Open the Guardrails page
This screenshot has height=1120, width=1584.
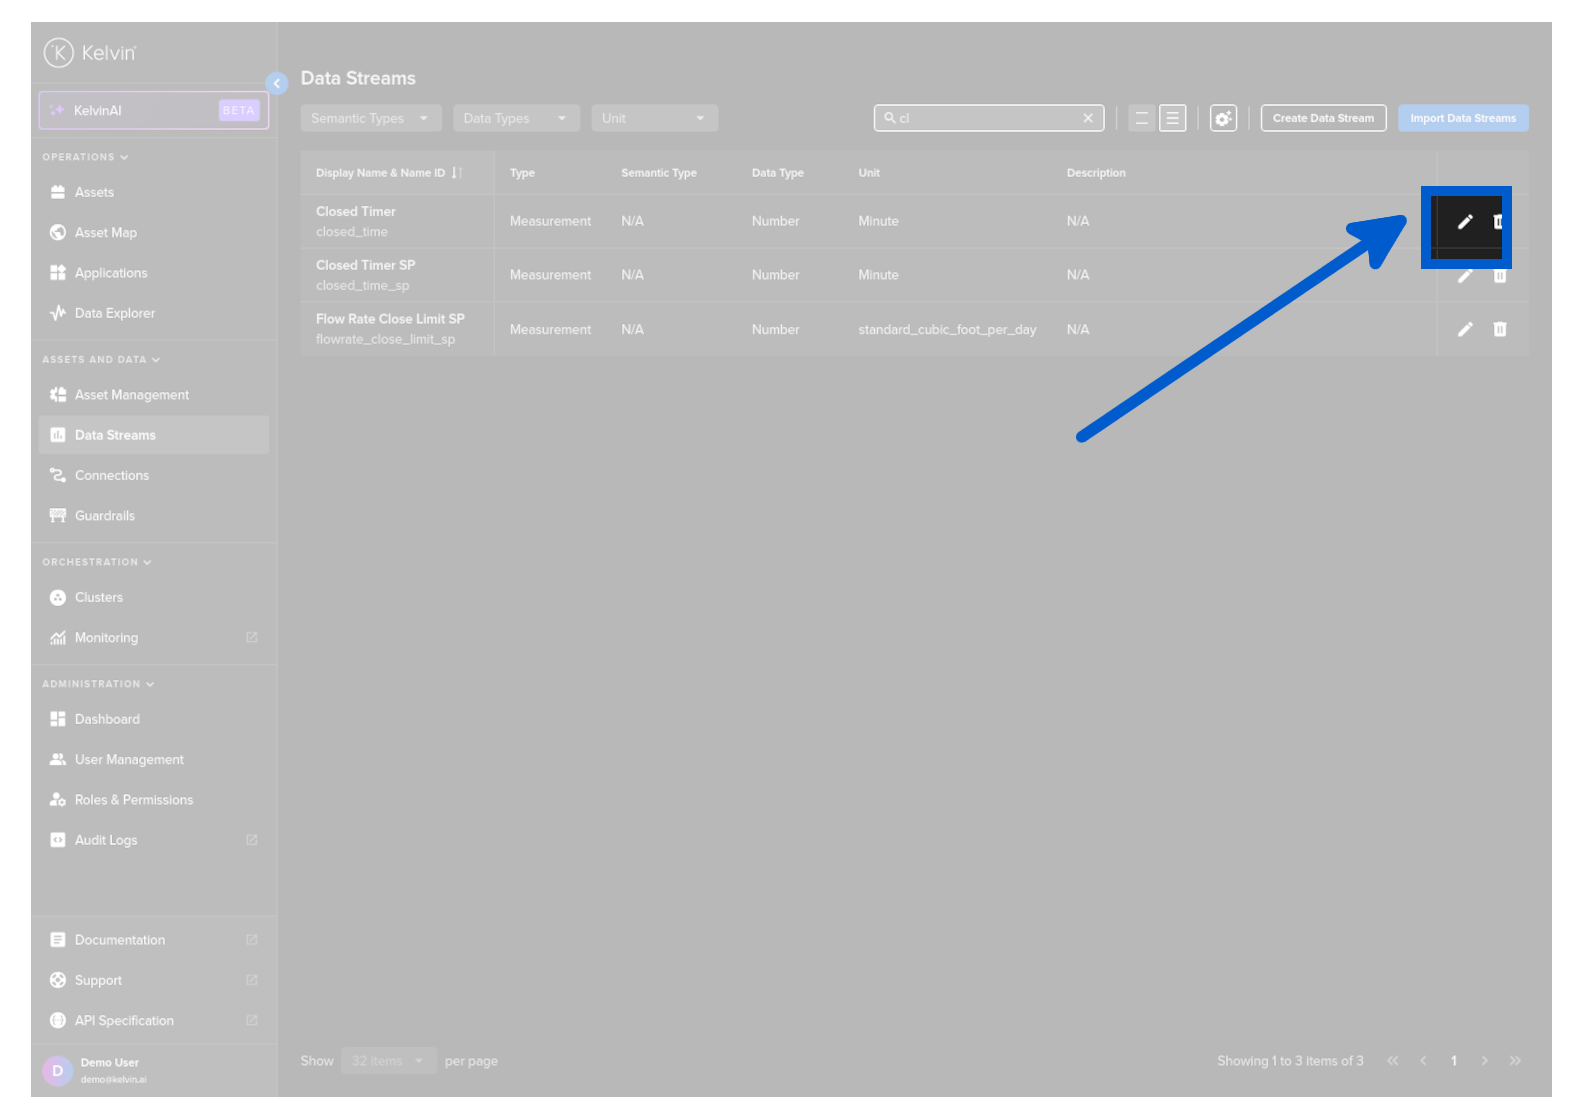[104, 516]
